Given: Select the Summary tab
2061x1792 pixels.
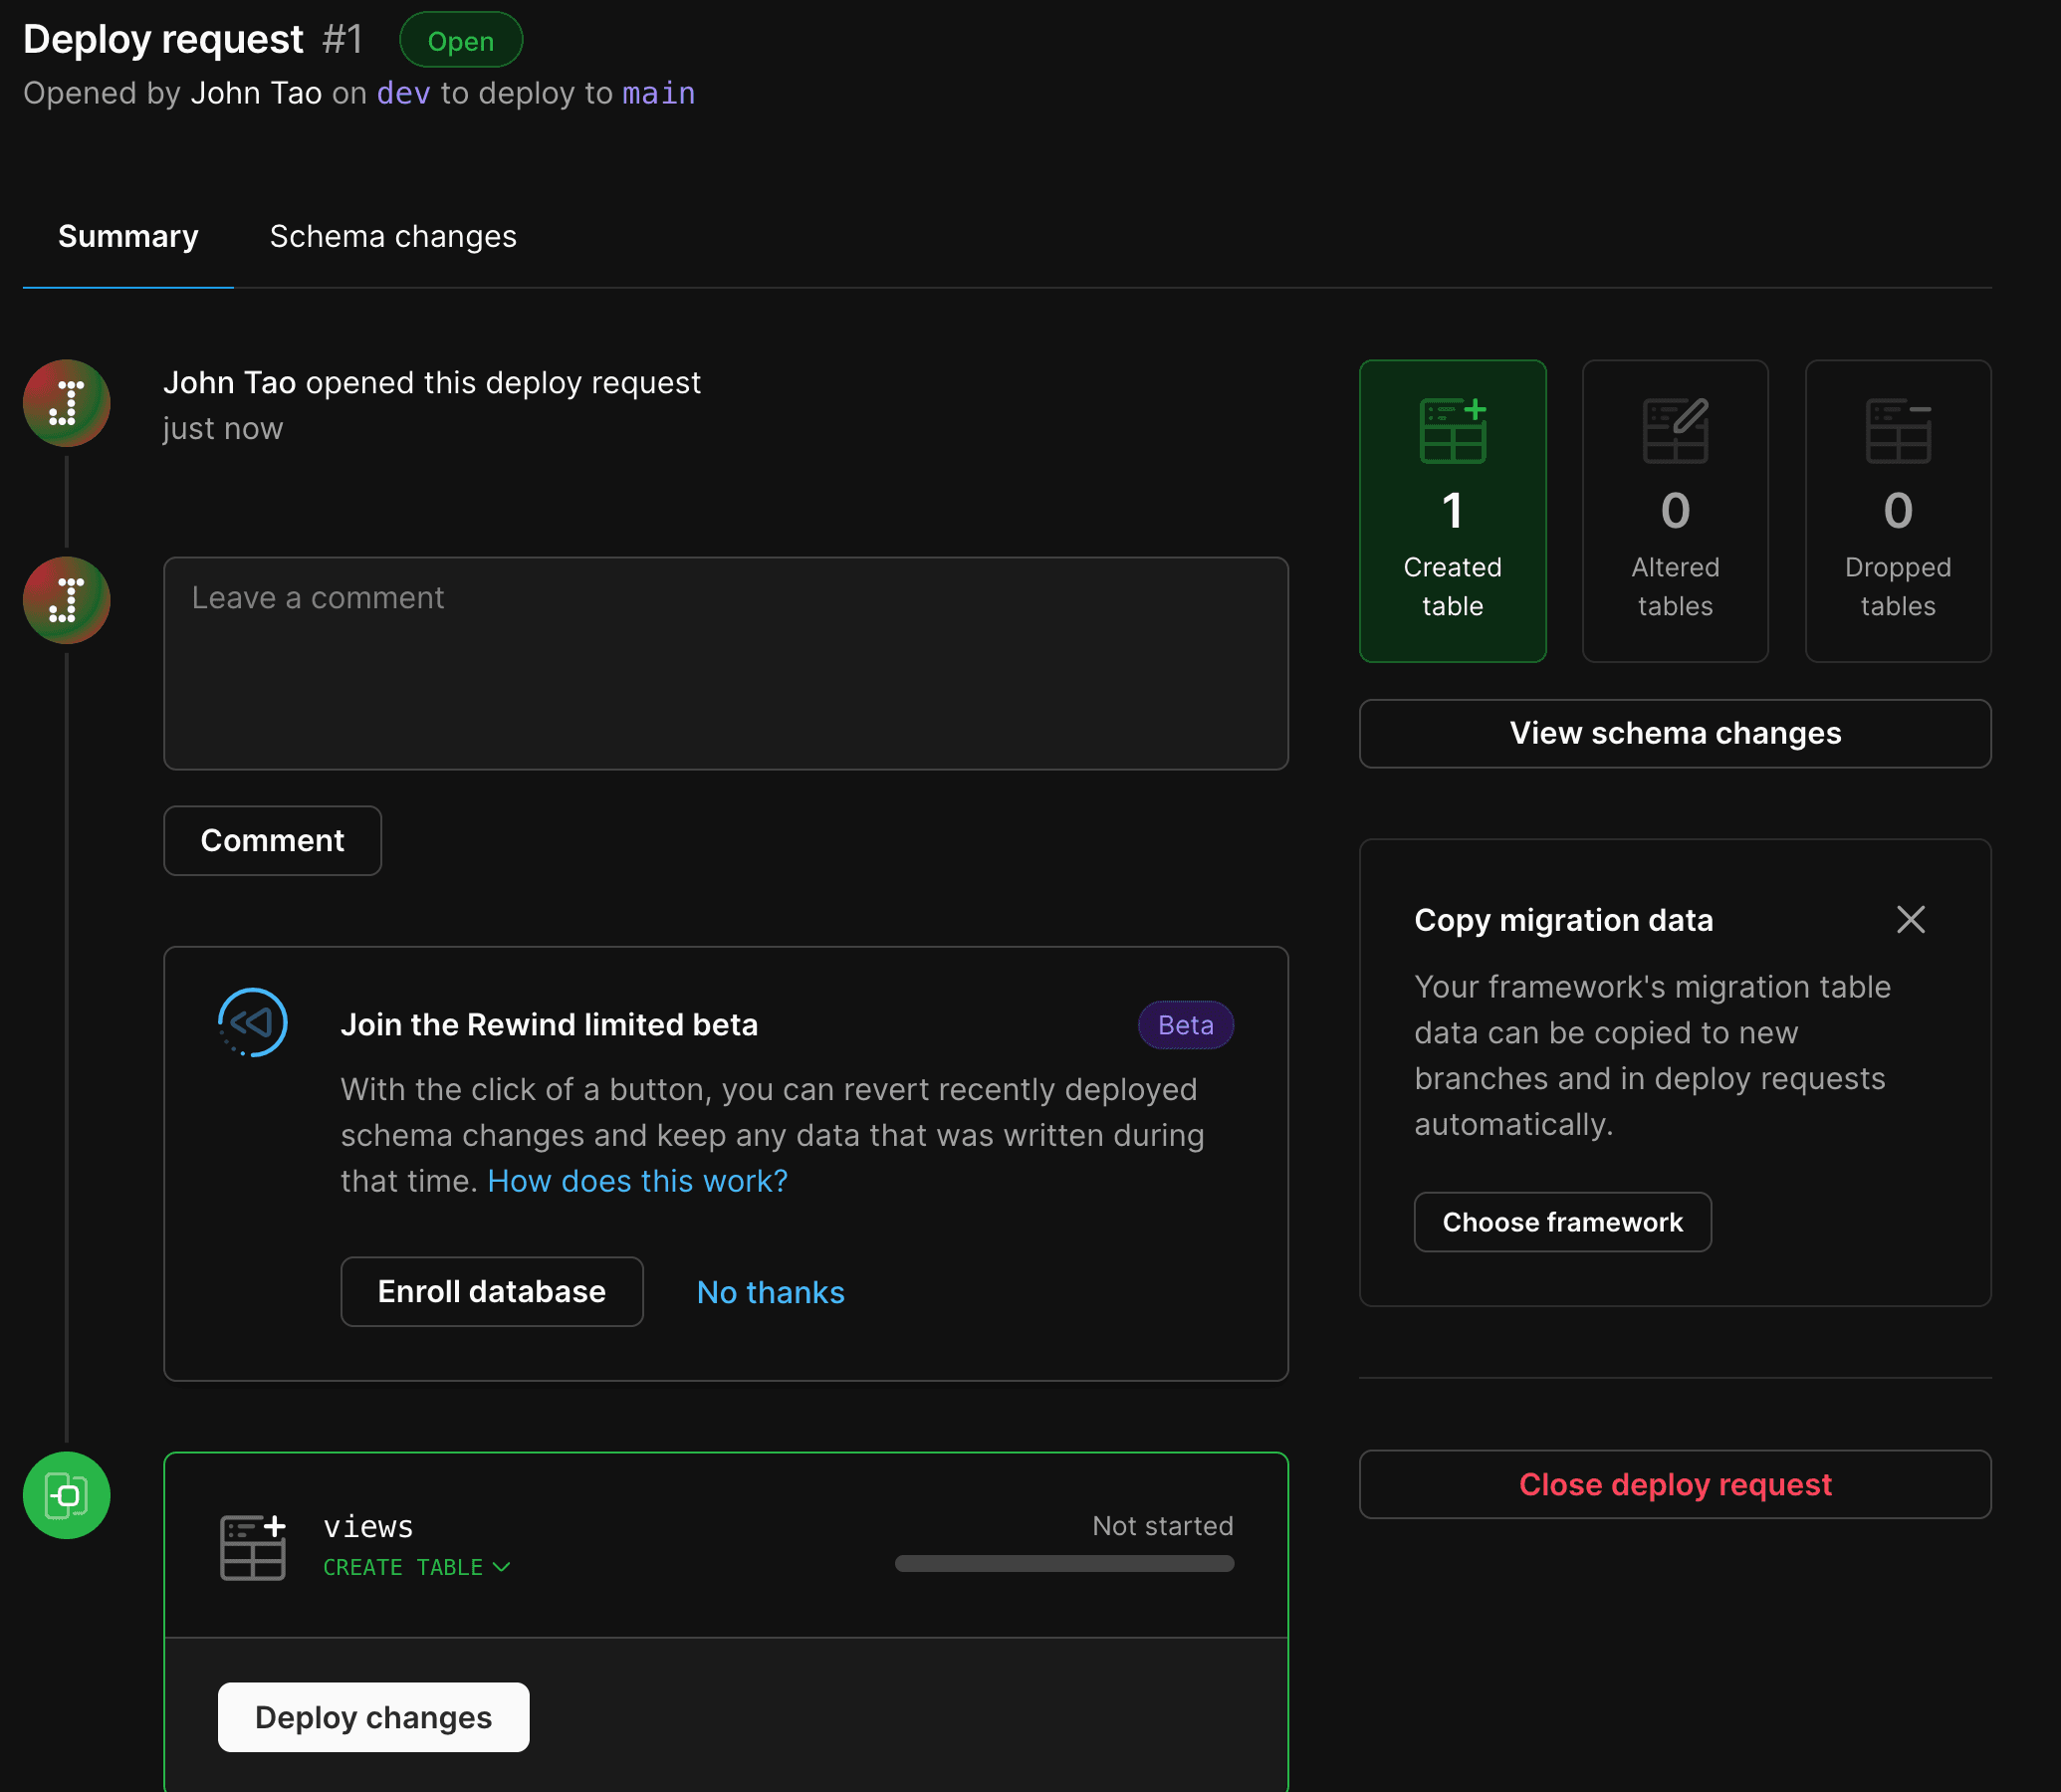Looking at the screenshot, I should coord(127,235).
